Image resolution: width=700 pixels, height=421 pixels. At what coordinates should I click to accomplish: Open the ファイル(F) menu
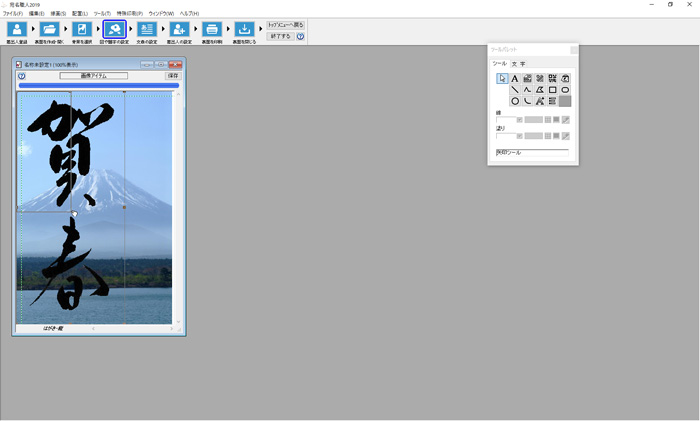pos(12,13)
